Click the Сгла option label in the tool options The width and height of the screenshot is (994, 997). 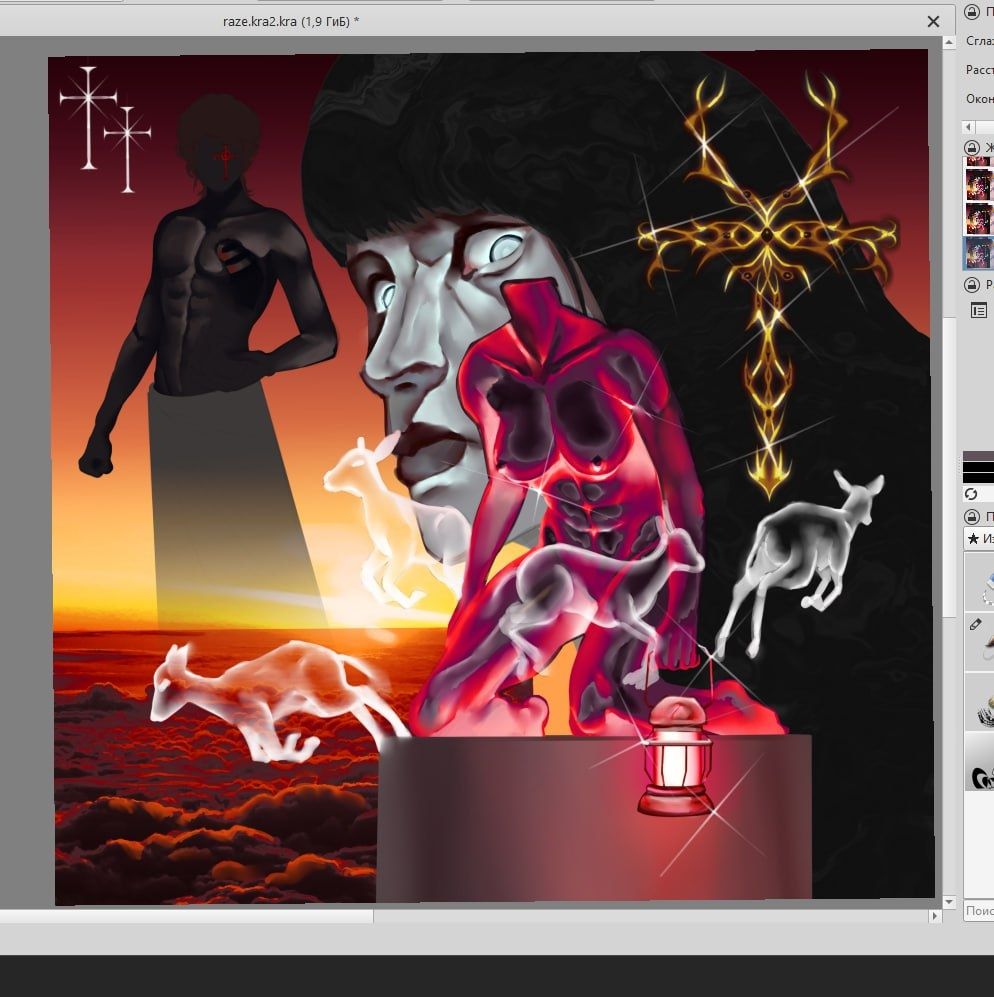click(x=979, y=41)
